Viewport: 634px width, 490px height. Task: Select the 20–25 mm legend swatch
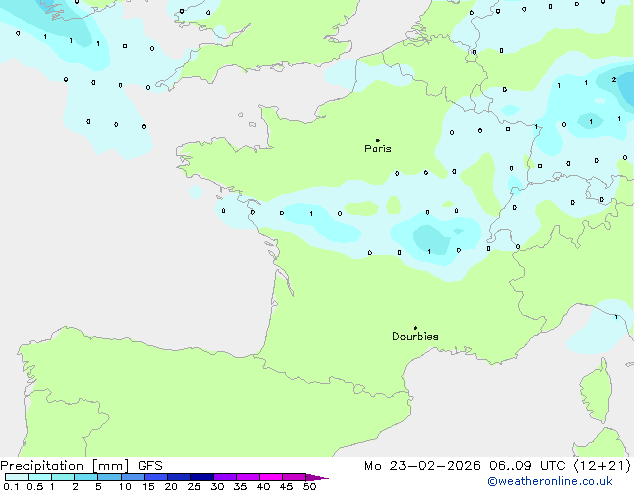coord(178,477)
